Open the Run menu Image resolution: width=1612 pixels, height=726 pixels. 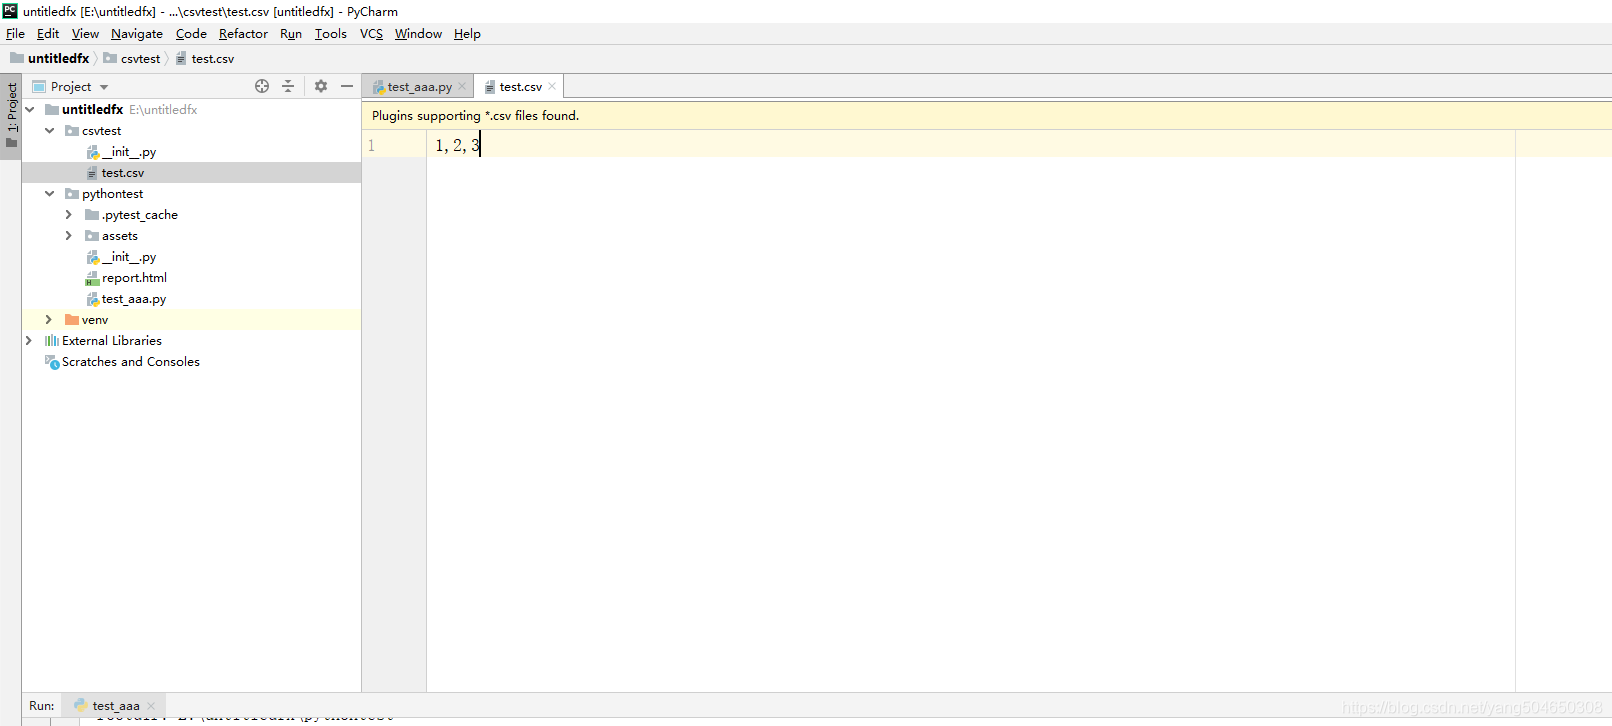tap(291, 33)
